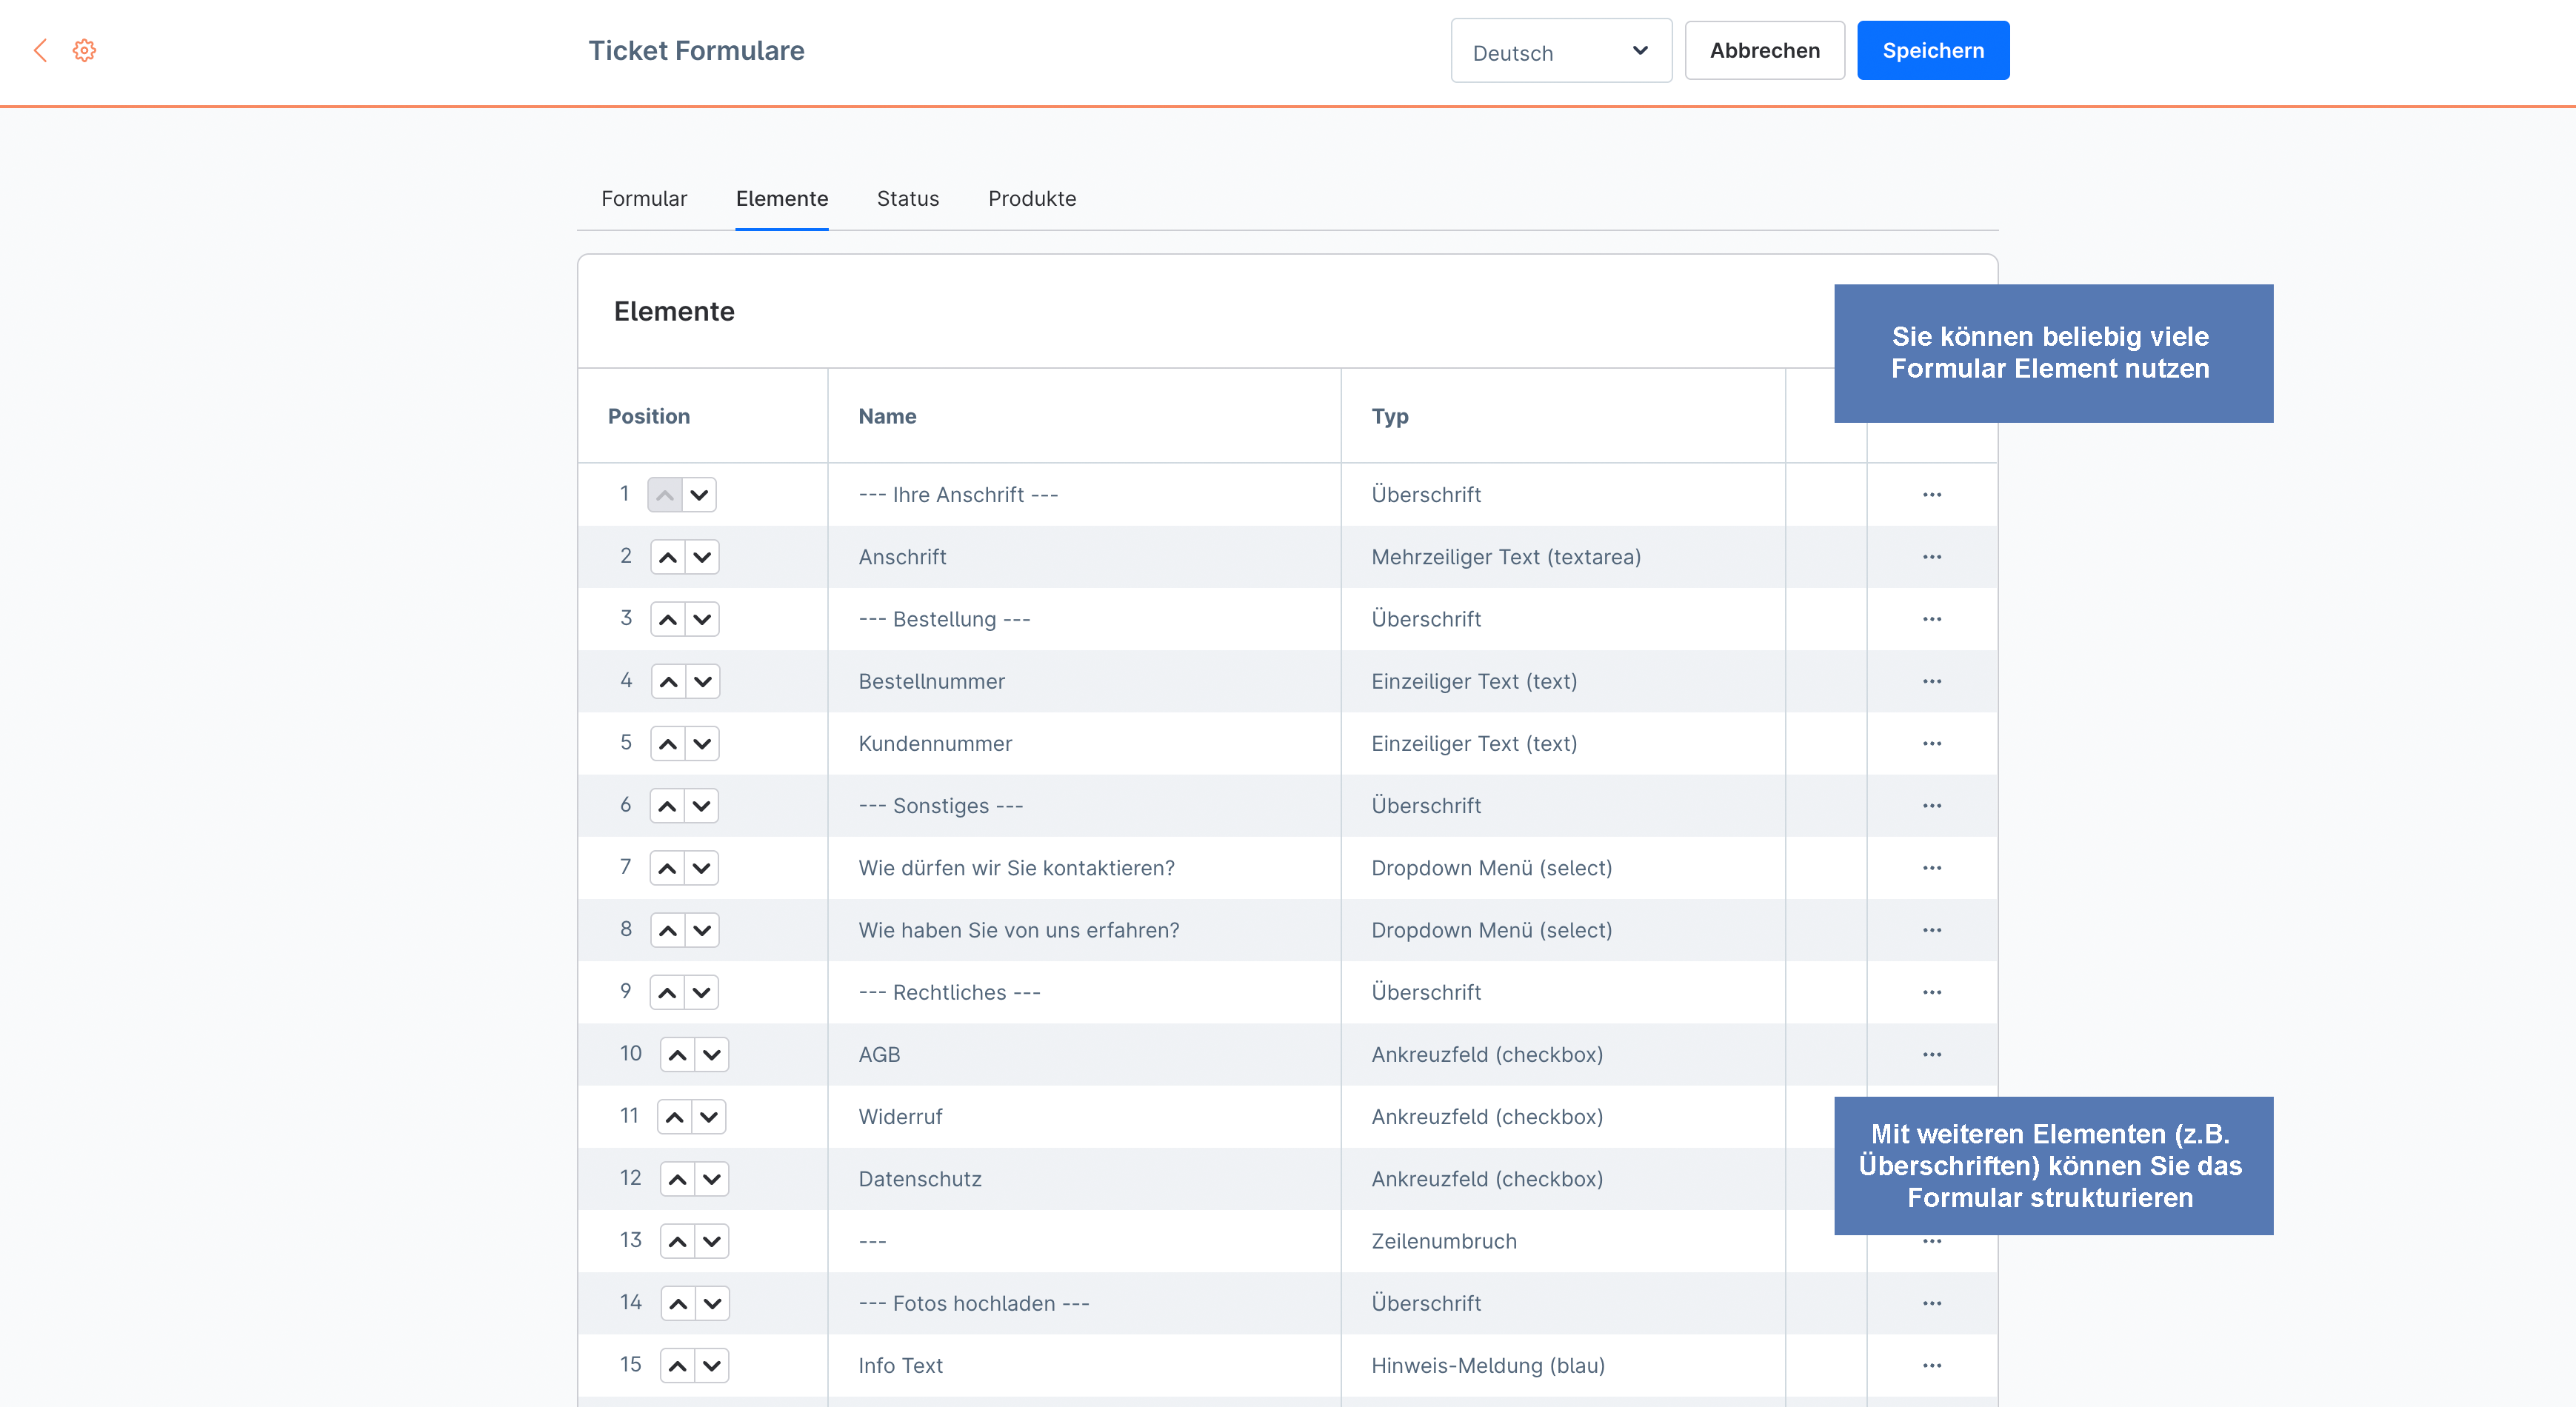
Task: Move '--- Bestellung ---' row down
Action: (x=702, y=619)
